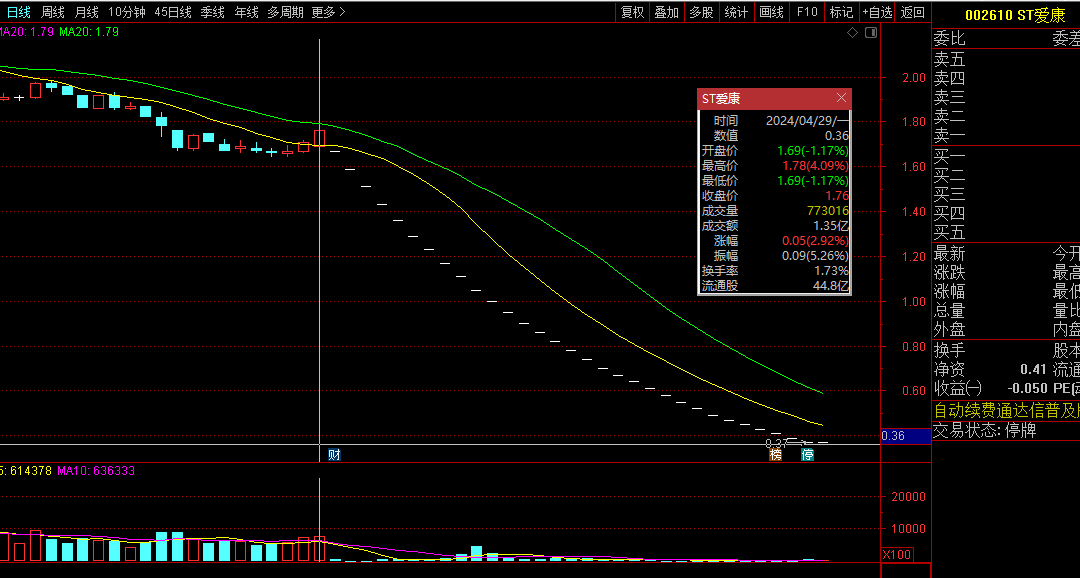Click the auto-renewal 自动续费 notice link
1080x578 pixels.
point(1005,410)
